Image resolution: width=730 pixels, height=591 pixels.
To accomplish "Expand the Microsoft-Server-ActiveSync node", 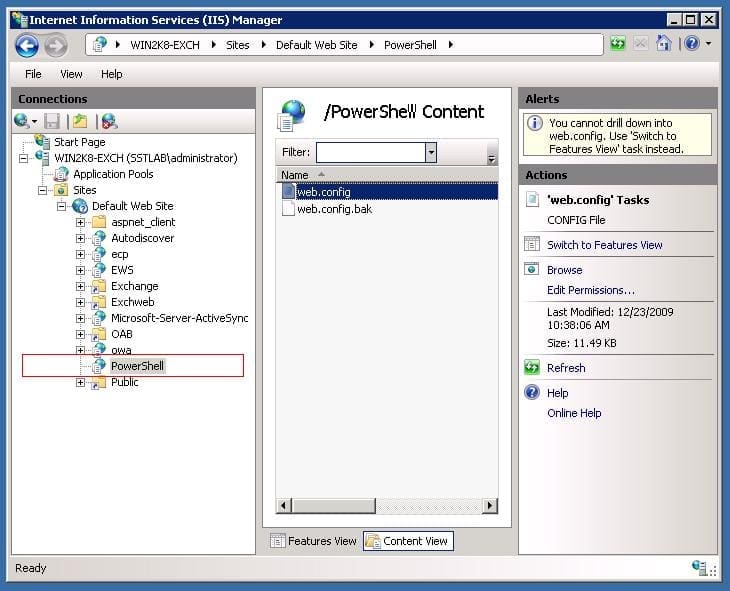I will point(81,319).
